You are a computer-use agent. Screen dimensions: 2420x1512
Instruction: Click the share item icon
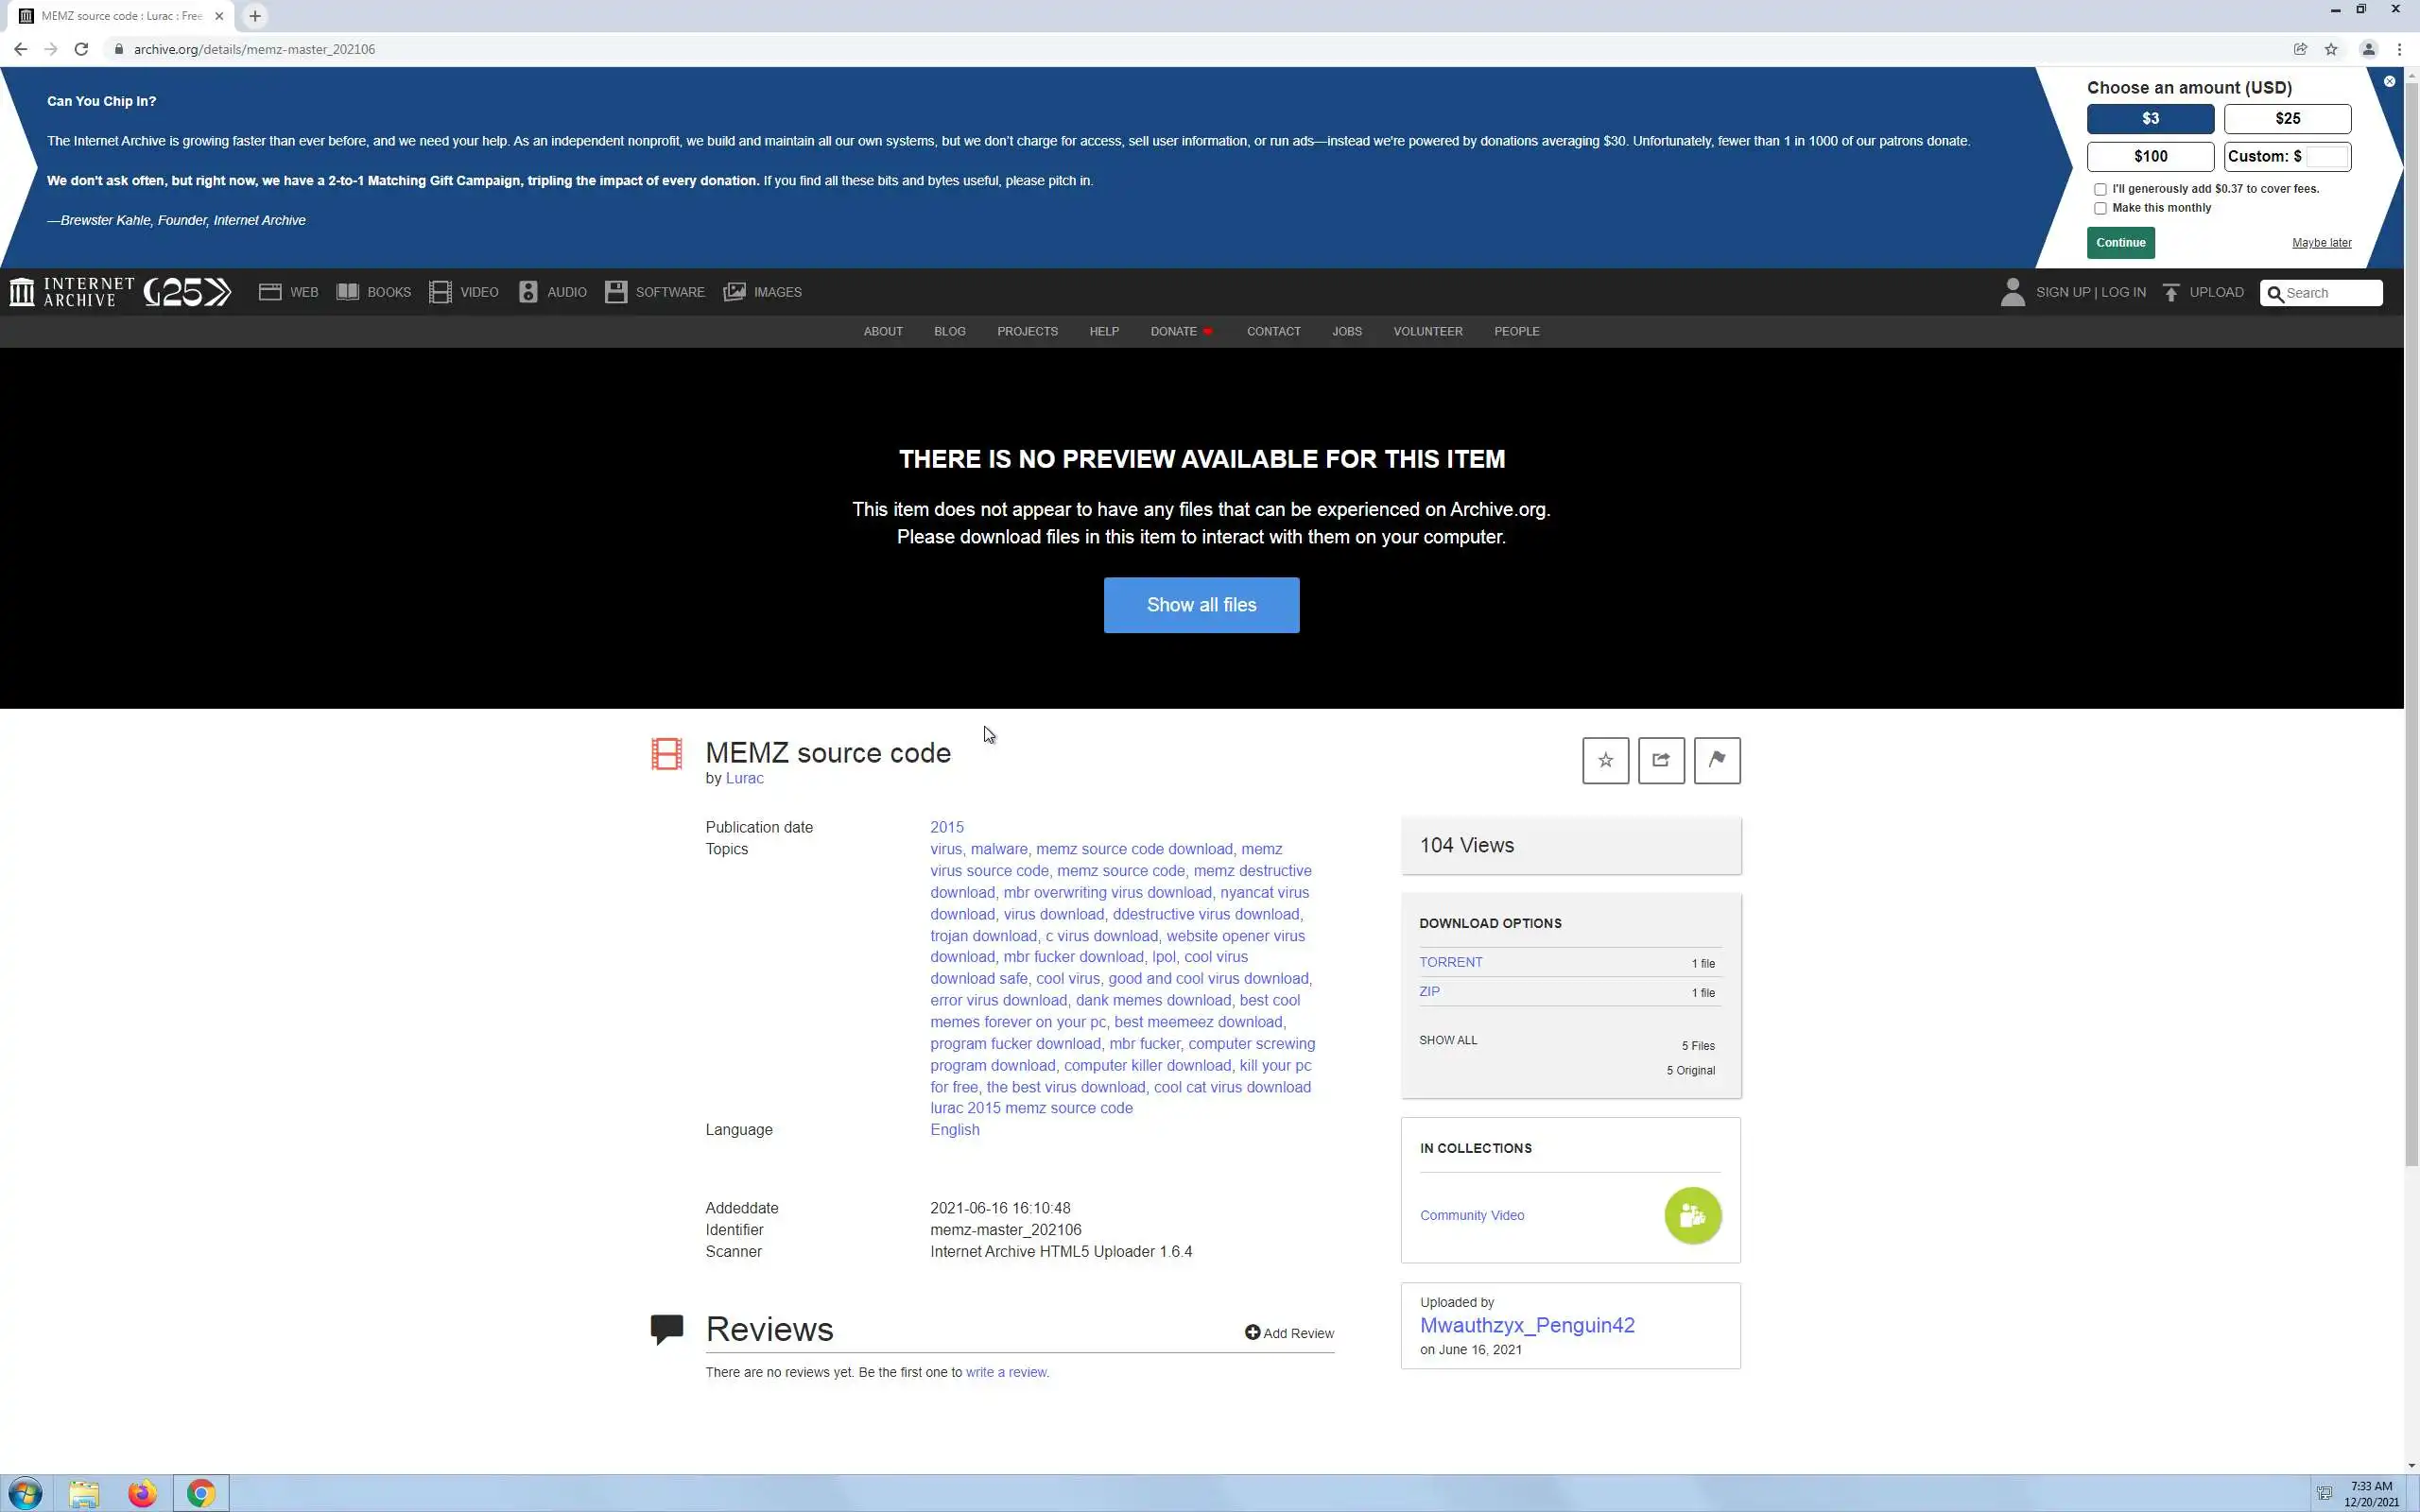click(1661, 760)
